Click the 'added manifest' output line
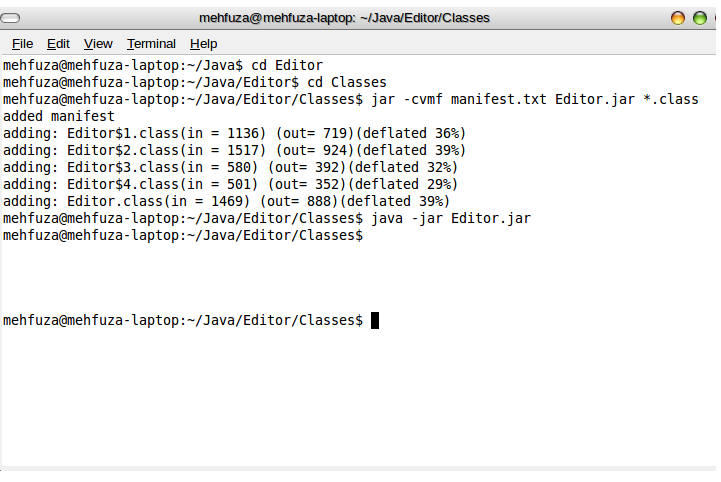 pyautogui.click(x=59, y=116)
